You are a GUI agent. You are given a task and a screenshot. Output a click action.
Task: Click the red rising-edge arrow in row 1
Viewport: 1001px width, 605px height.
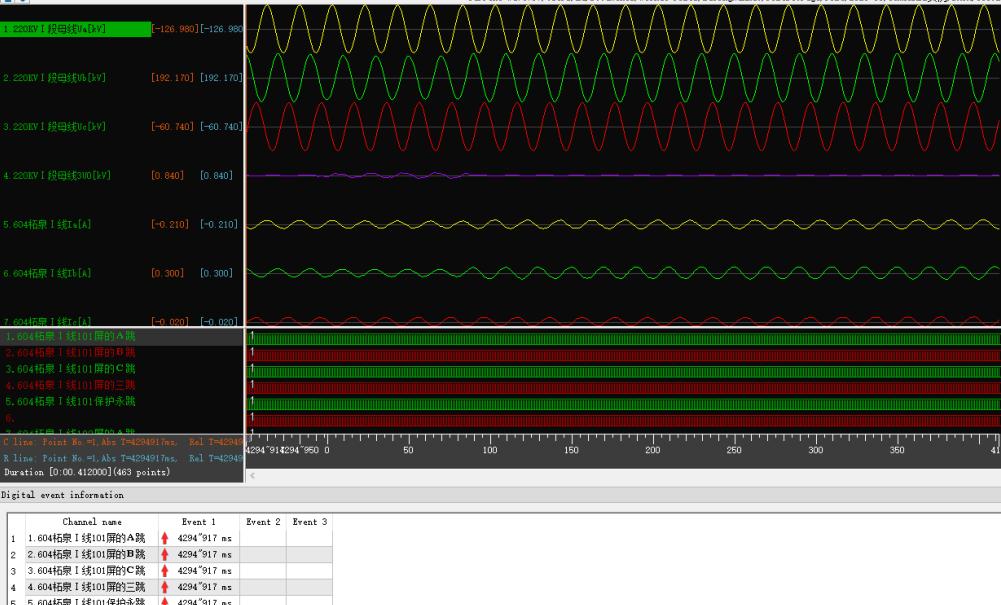[x=165, y=538]
